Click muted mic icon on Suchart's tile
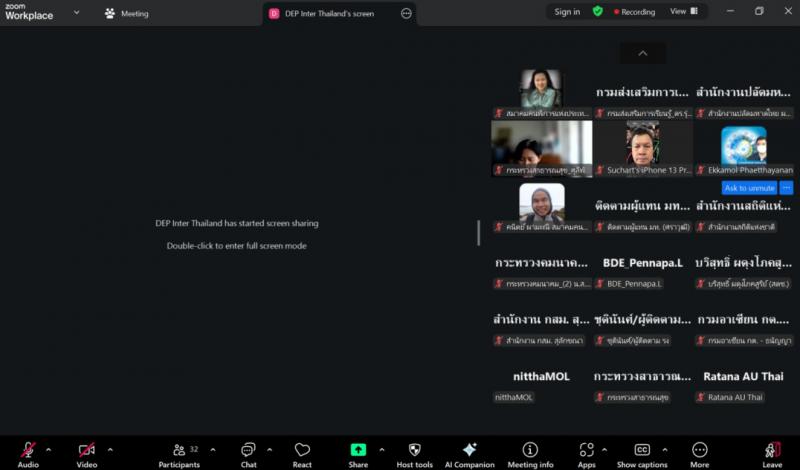The height and width of the screenshot is (470, 800). click(600, 170)
